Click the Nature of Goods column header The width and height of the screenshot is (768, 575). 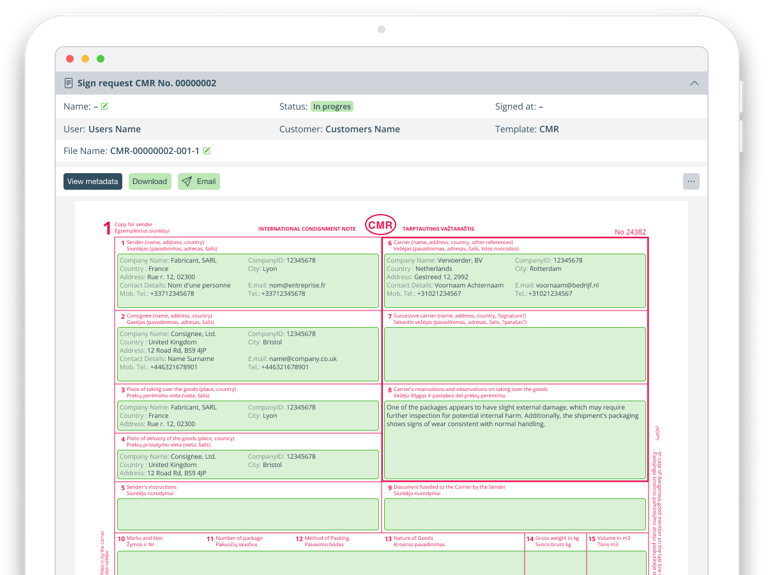(x=413, y=538)
